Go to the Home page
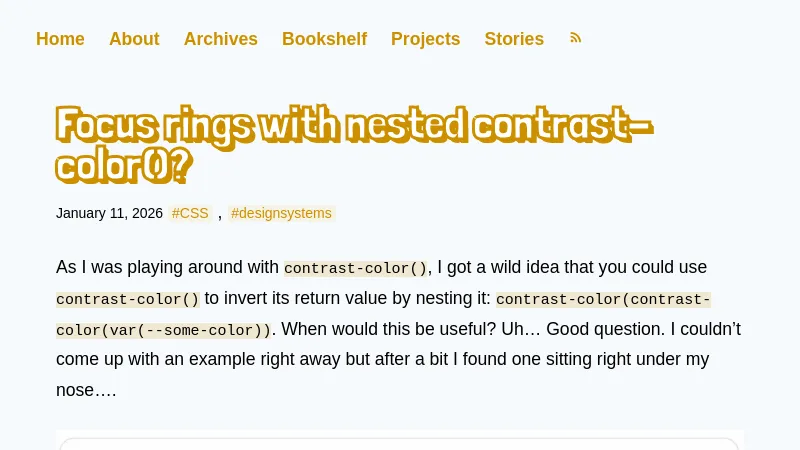This screenshot has height=450, width=800. coord(60,39)
